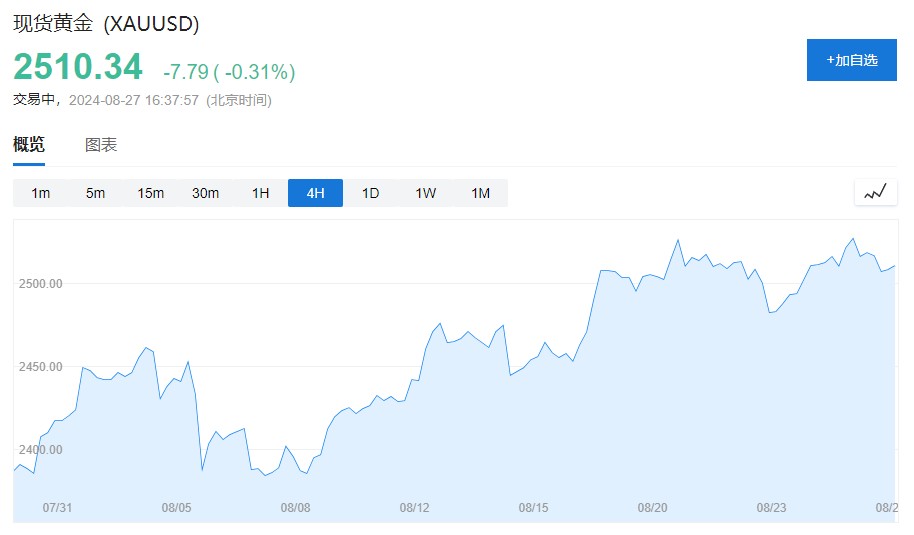
Task: Click the 2500.00 price axis label
Action: (41, 284)
